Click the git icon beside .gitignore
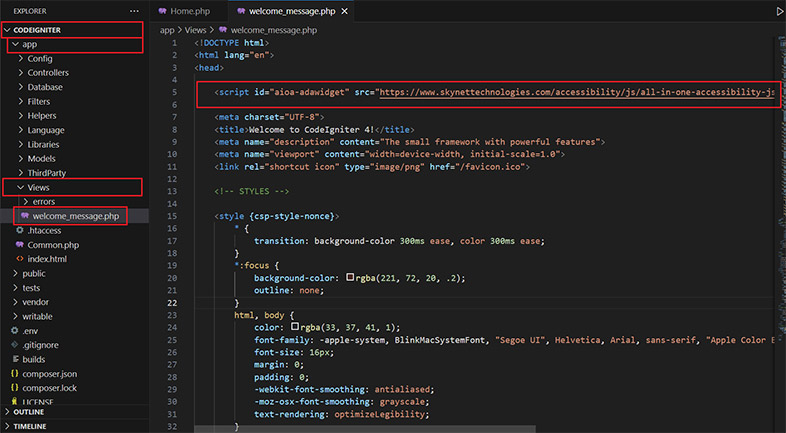The image size is (786, 433). pyautogui.click(x=15, y=345)
